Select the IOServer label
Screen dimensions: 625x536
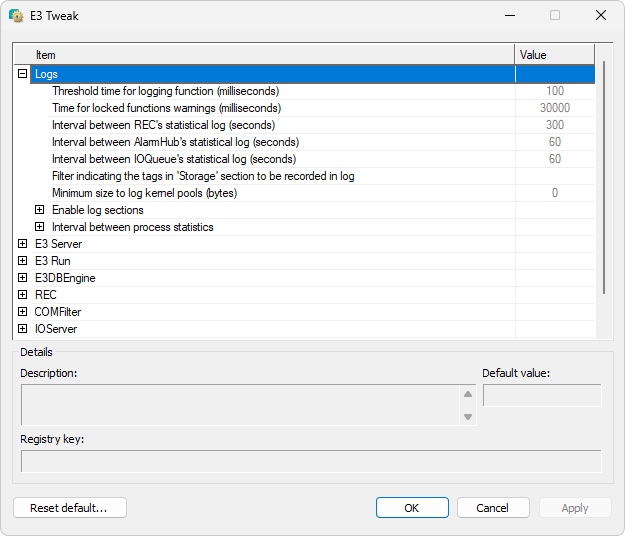tap(56, 329)
